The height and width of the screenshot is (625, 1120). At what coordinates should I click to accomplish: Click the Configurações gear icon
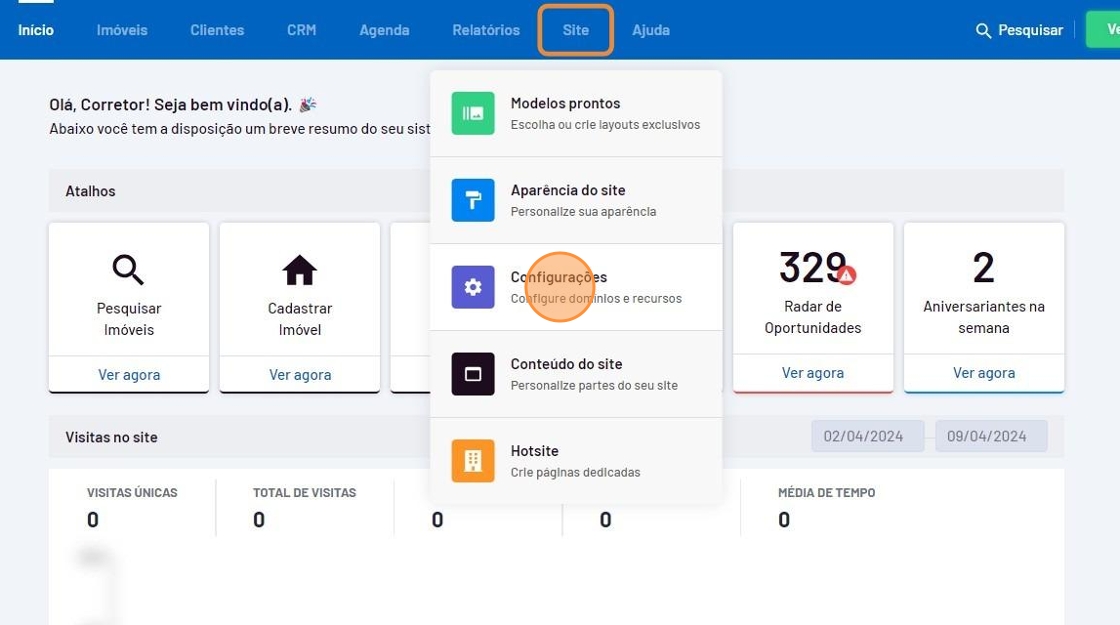coord(472,287)
